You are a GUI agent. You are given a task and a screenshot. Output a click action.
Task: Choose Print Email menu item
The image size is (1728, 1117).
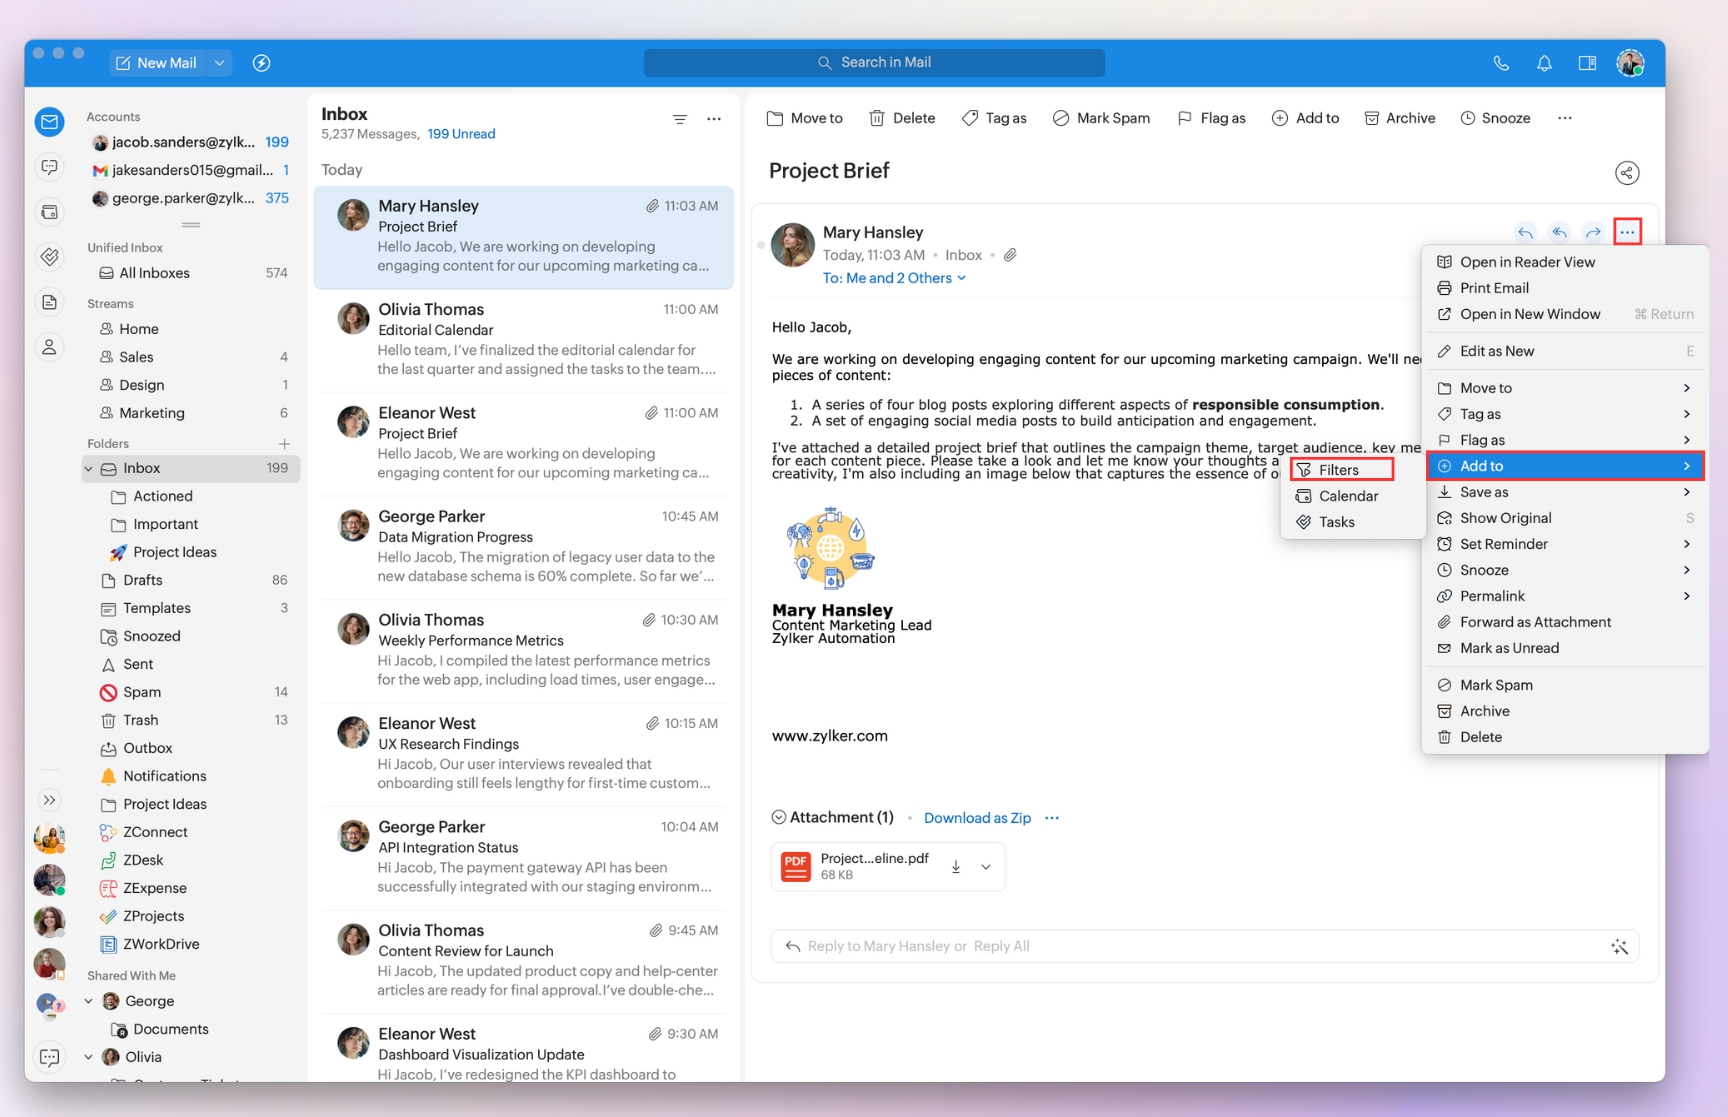(1565, 288)
